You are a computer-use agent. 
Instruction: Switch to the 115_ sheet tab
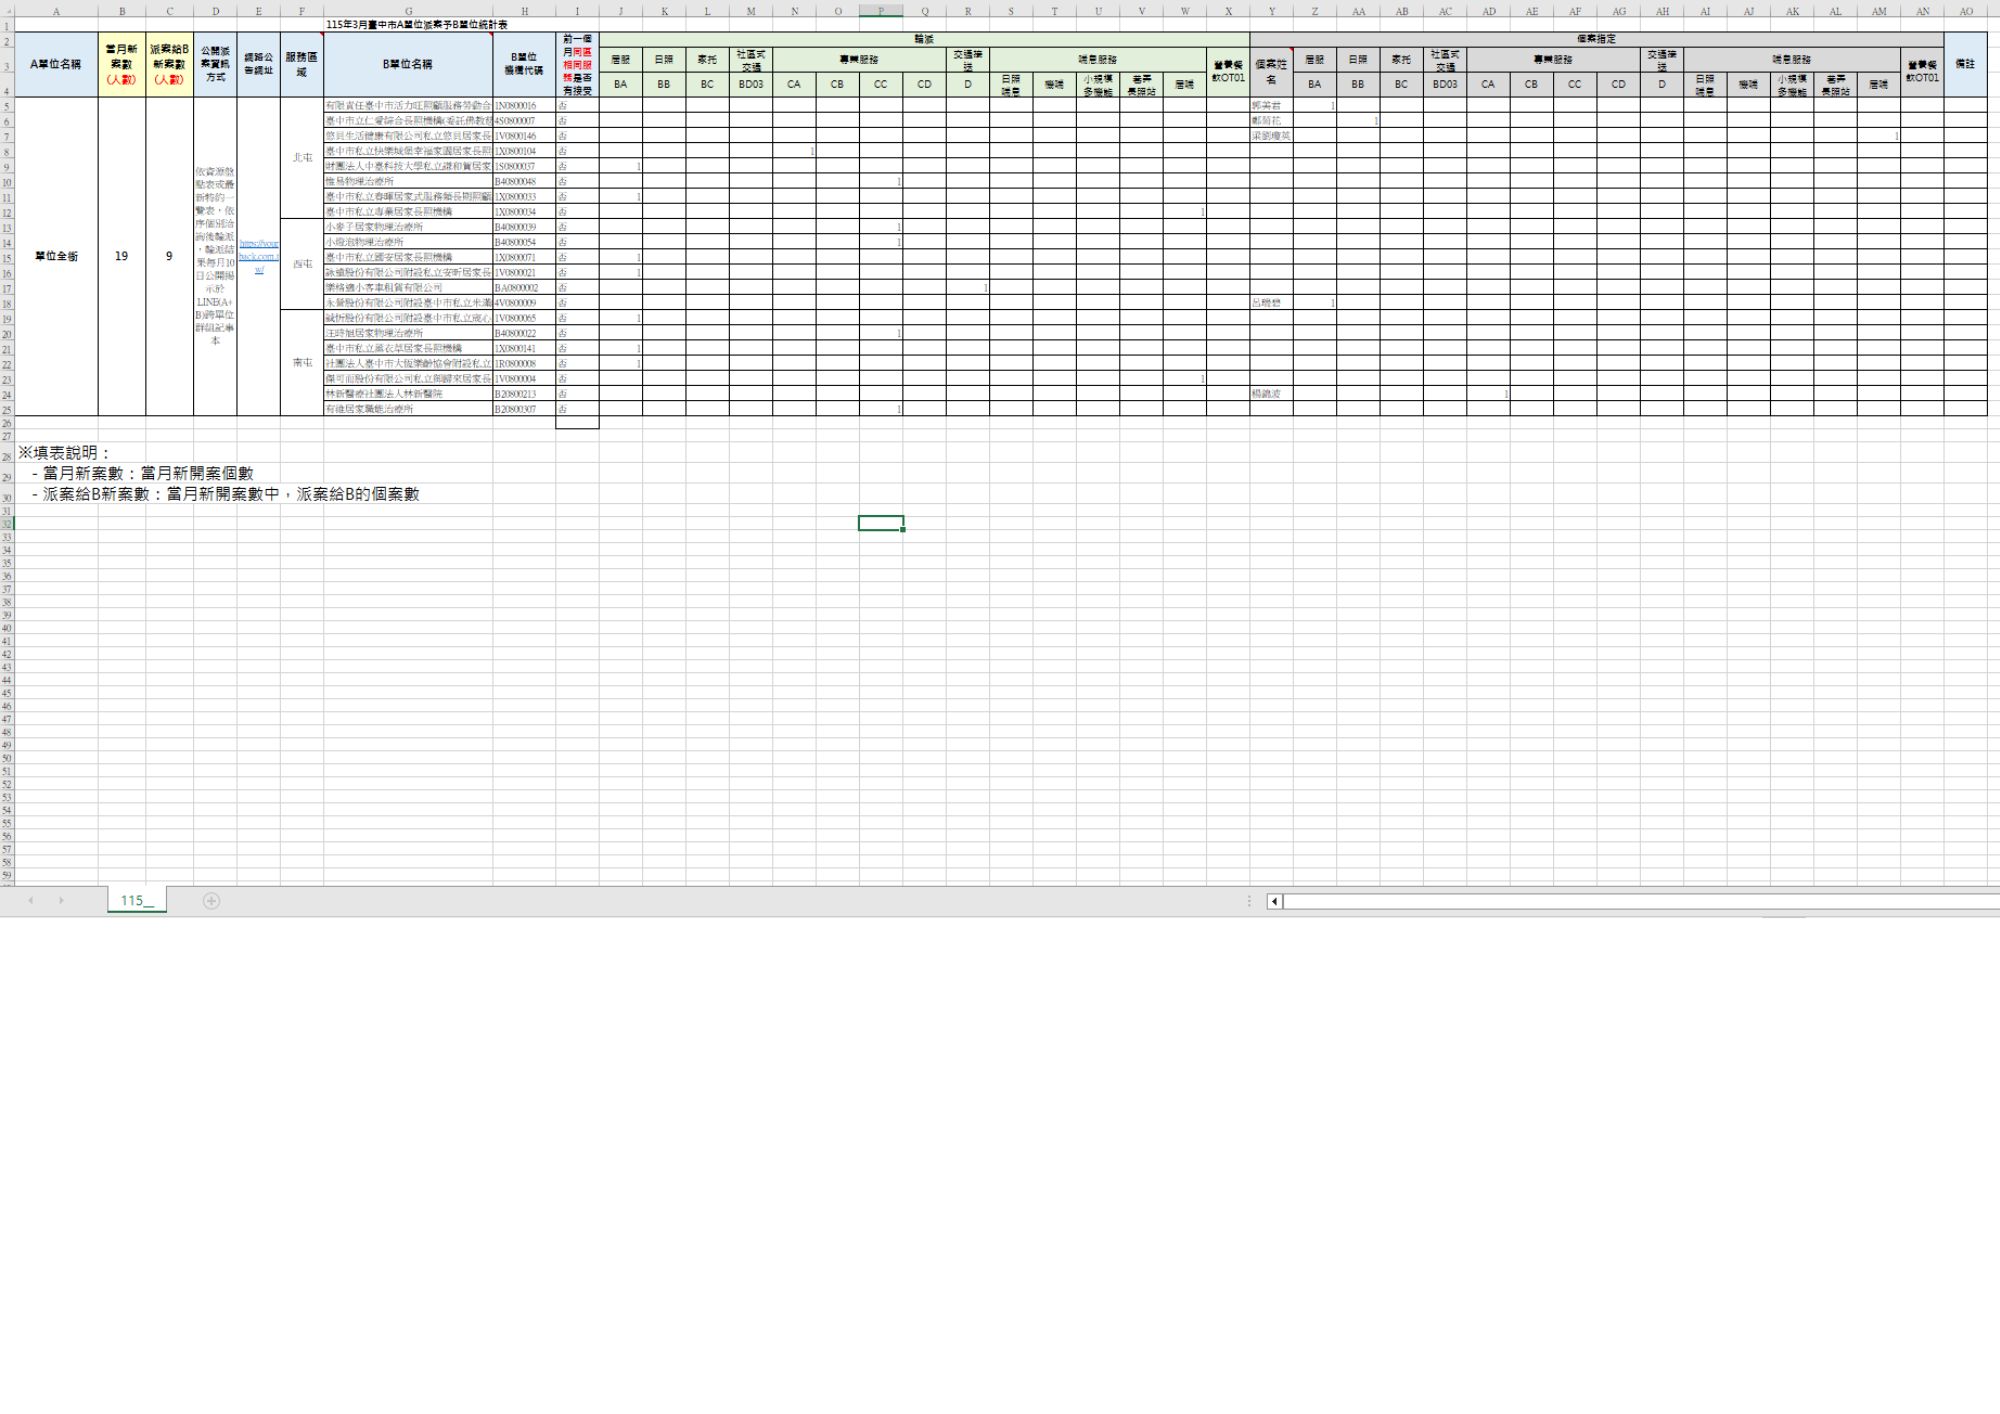point(137,901)
